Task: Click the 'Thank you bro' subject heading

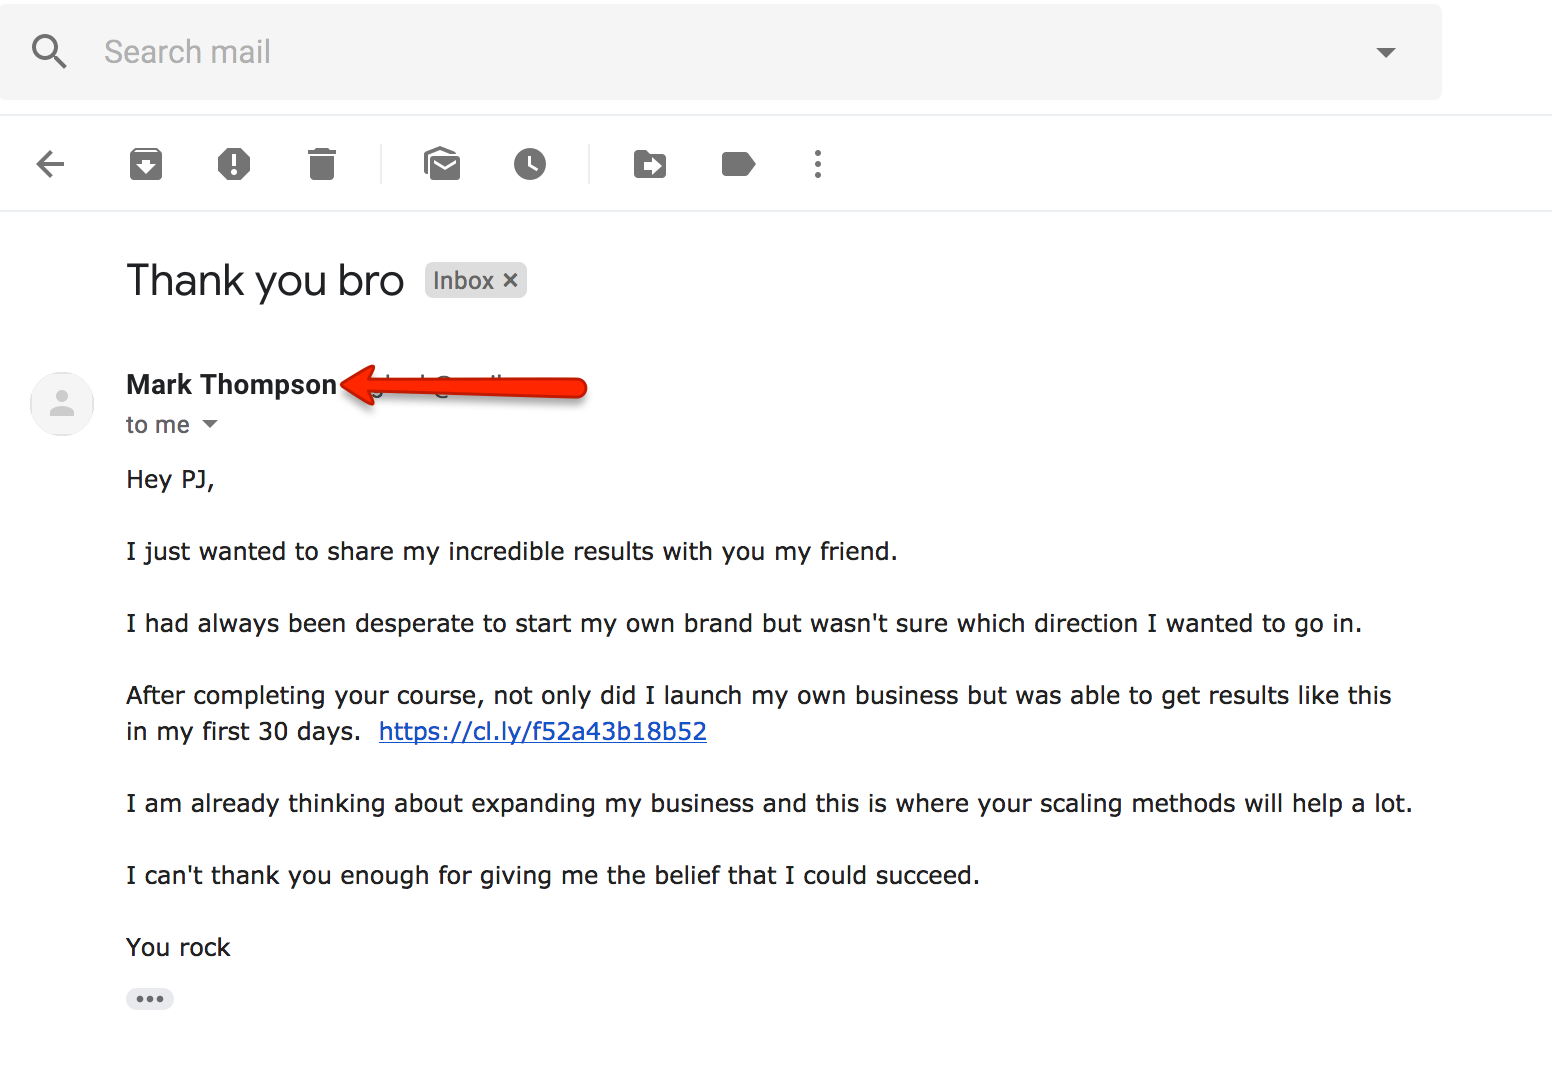Action: pos(265,281)
